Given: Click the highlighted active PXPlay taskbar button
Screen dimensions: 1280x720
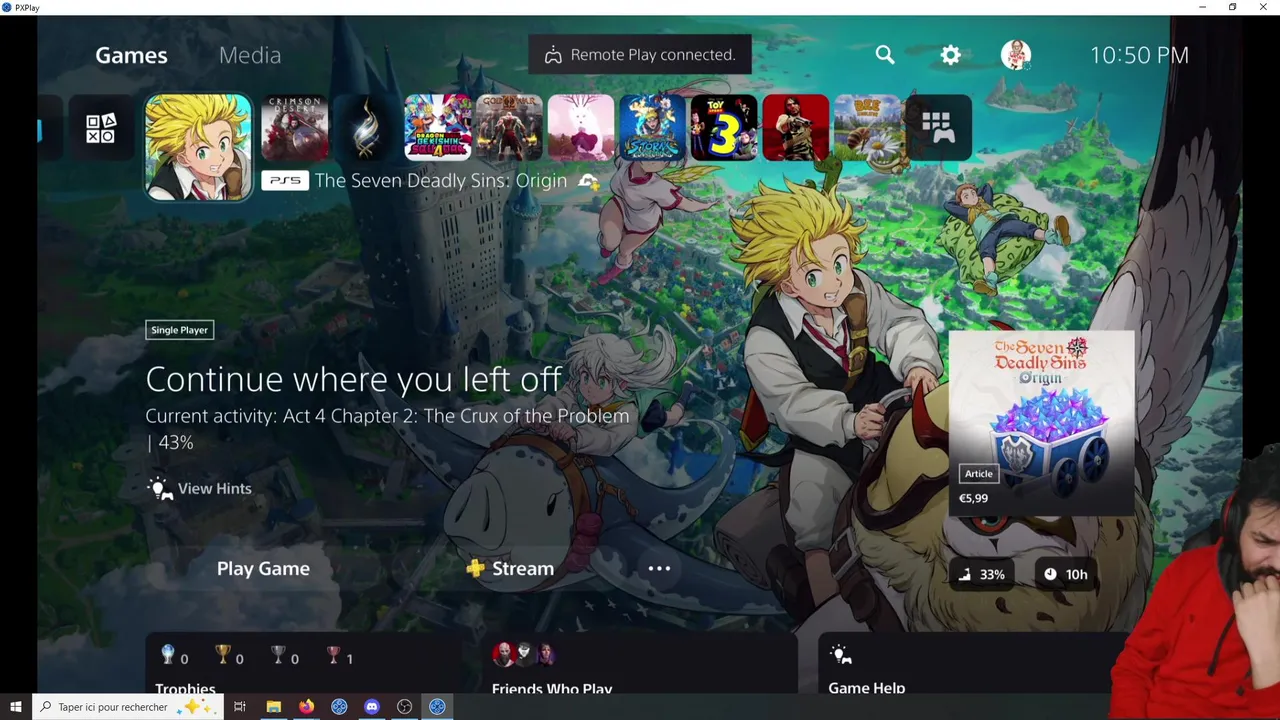Looking at the screenshot, I should coord(437,707).
